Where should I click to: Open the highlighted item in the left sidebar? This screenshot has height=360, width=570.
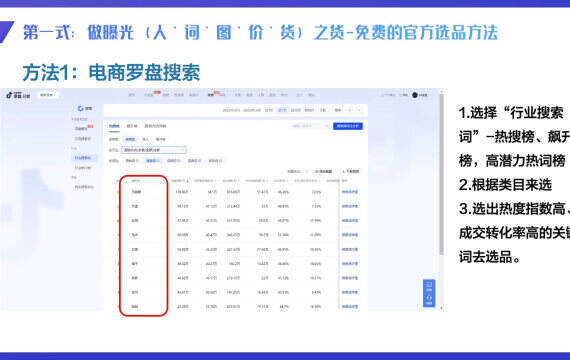pos(83,158)
